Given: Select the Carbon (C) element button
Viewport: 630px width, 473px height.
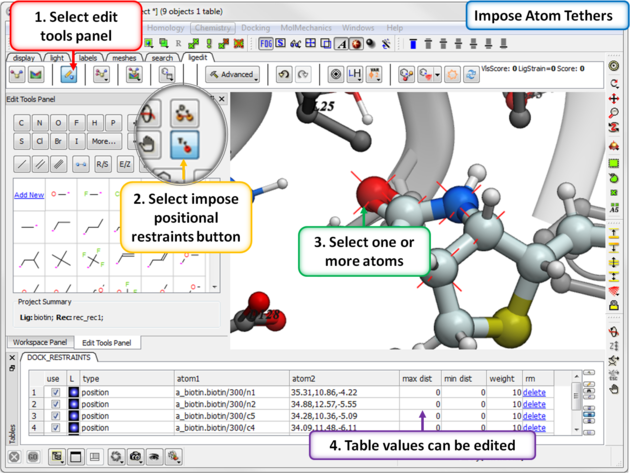Looking at the screenshot, I should (21, 123).
